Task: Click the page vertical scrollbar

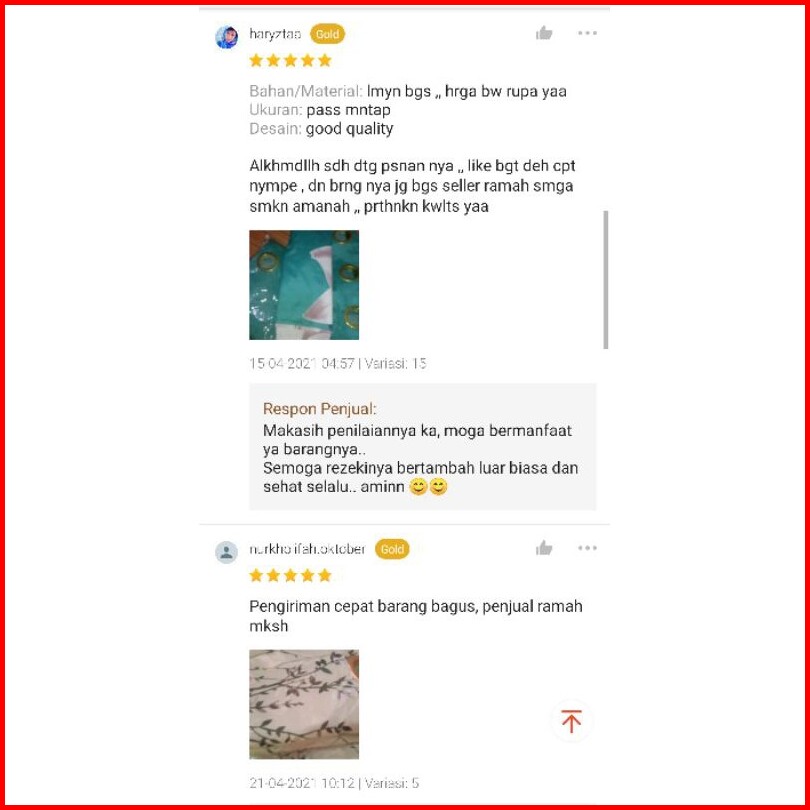Action: pyautogui.click(x=605, y=280)
